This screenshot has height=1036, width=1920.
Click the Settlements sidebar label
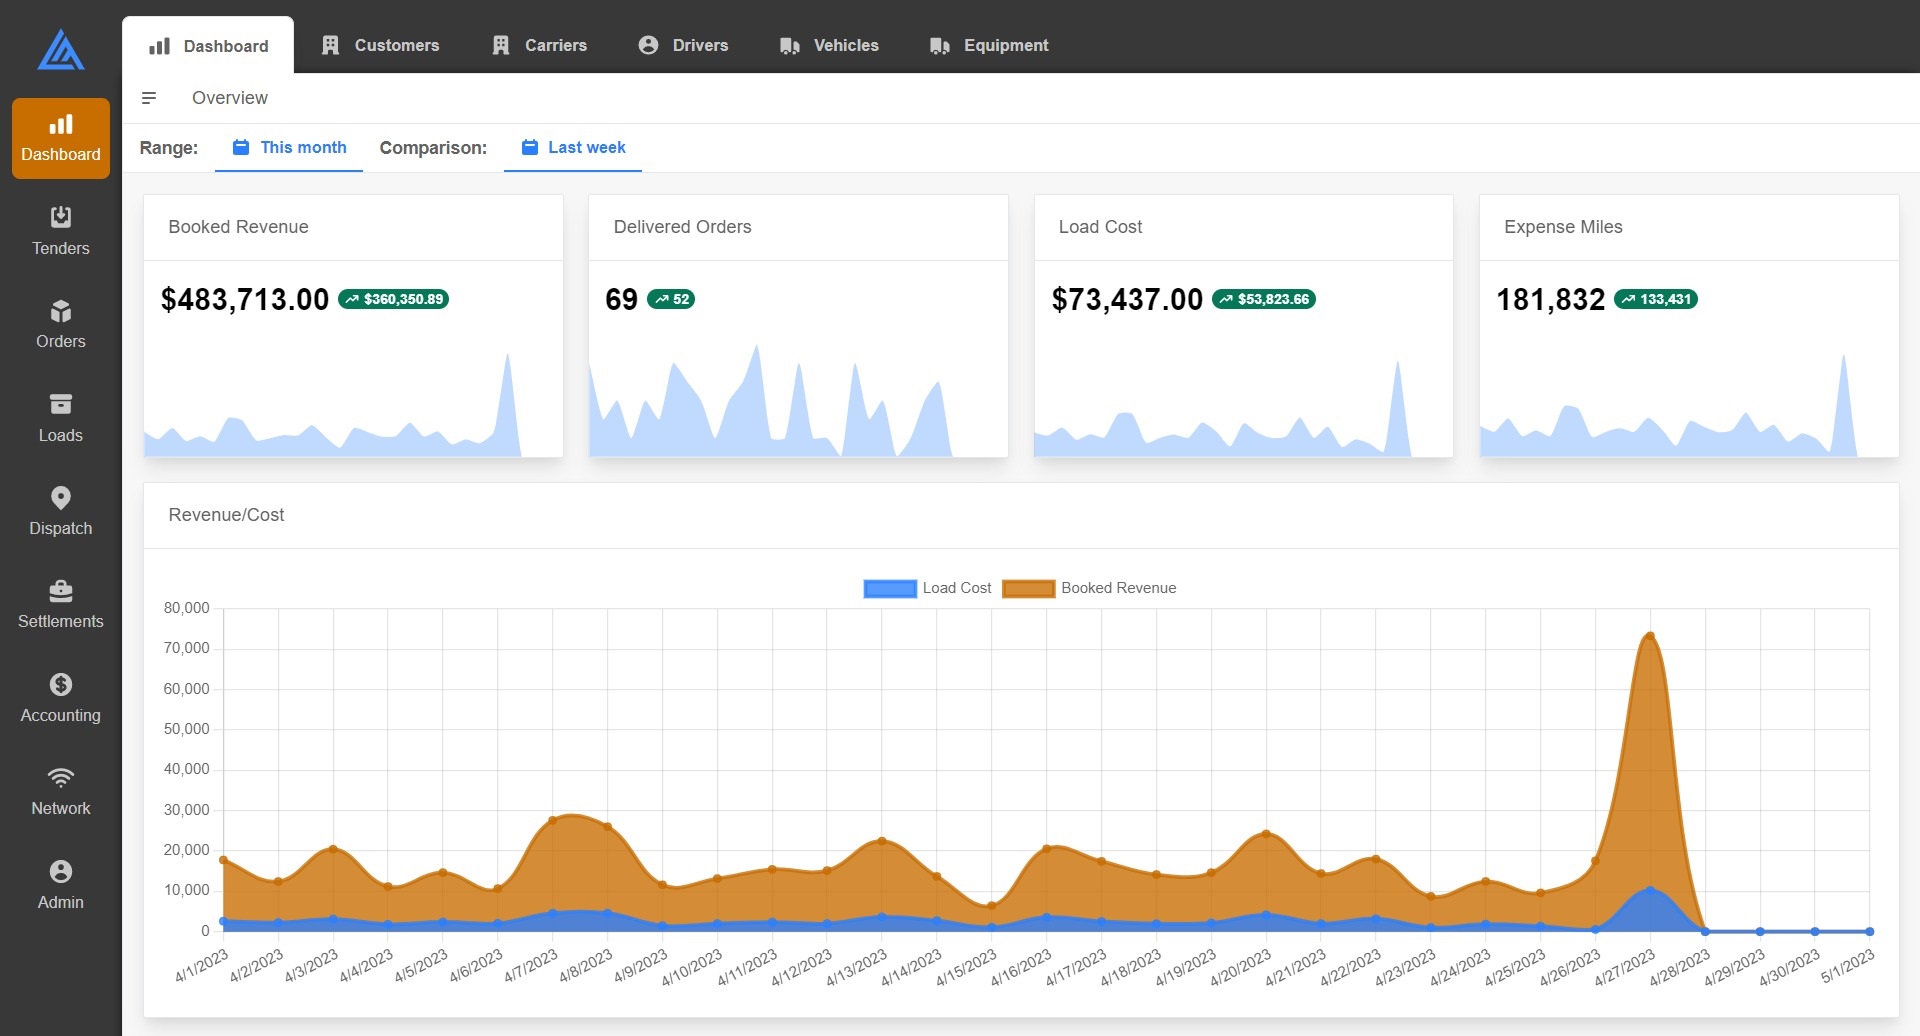pos(61,621)
